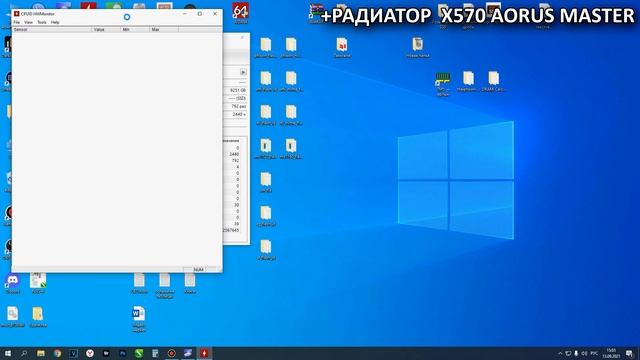Open the red record app in the taskbar
This screenshot has height=360, width=640.
[x=171, y=353]
